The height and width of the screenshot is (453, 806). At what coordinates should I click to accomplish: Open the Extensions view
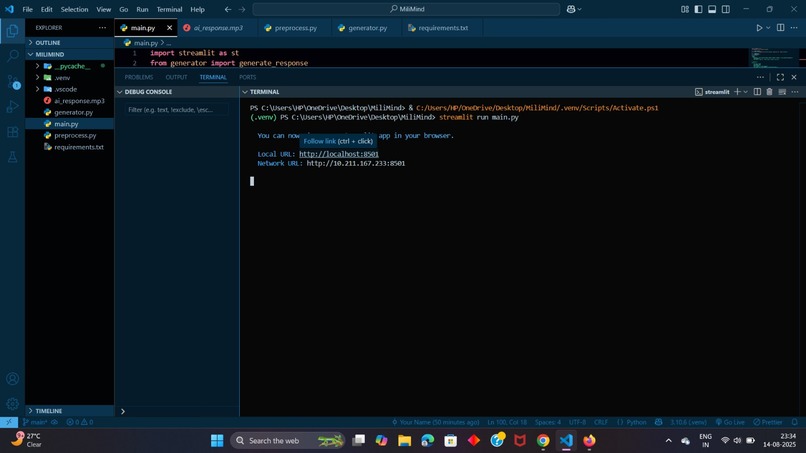pyautogui.click(x=12, y=132)
